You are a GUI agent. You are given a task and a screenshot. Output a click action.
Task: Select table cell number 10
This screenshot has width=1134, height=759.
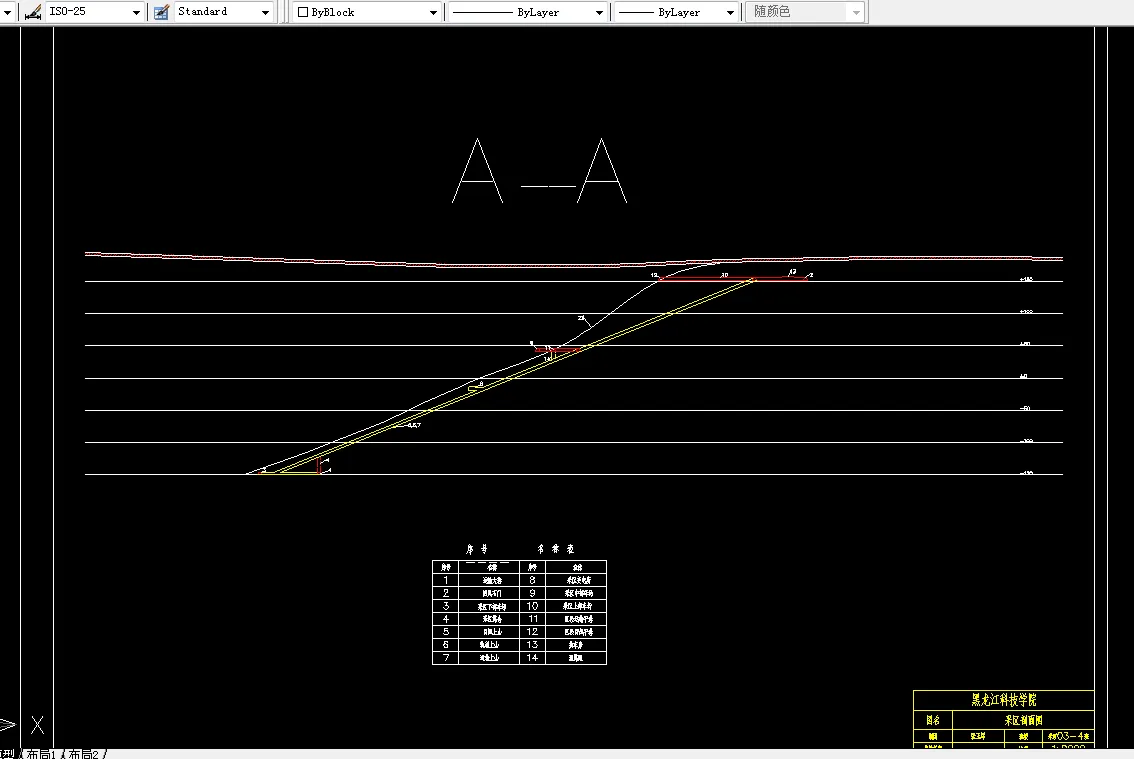(x=532, y=606)
